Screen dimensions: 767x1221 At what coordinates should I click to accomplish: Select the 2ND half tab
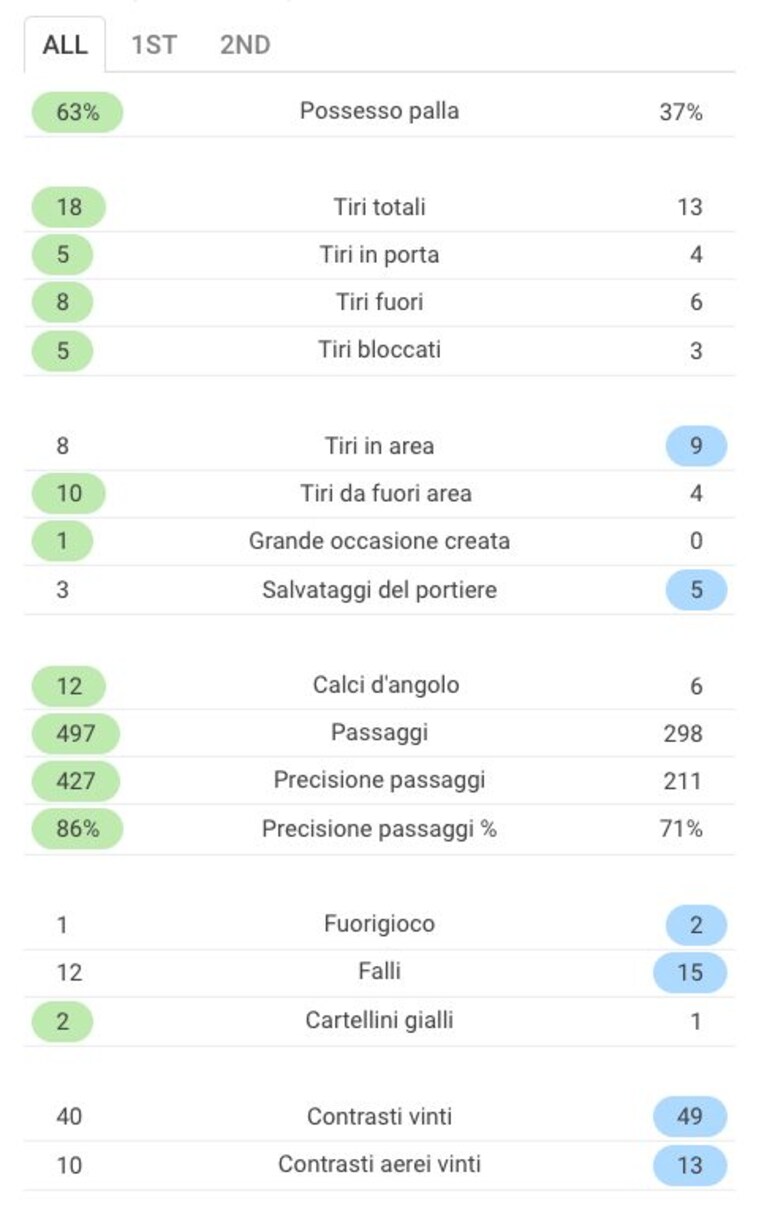[x=245, y=45]
